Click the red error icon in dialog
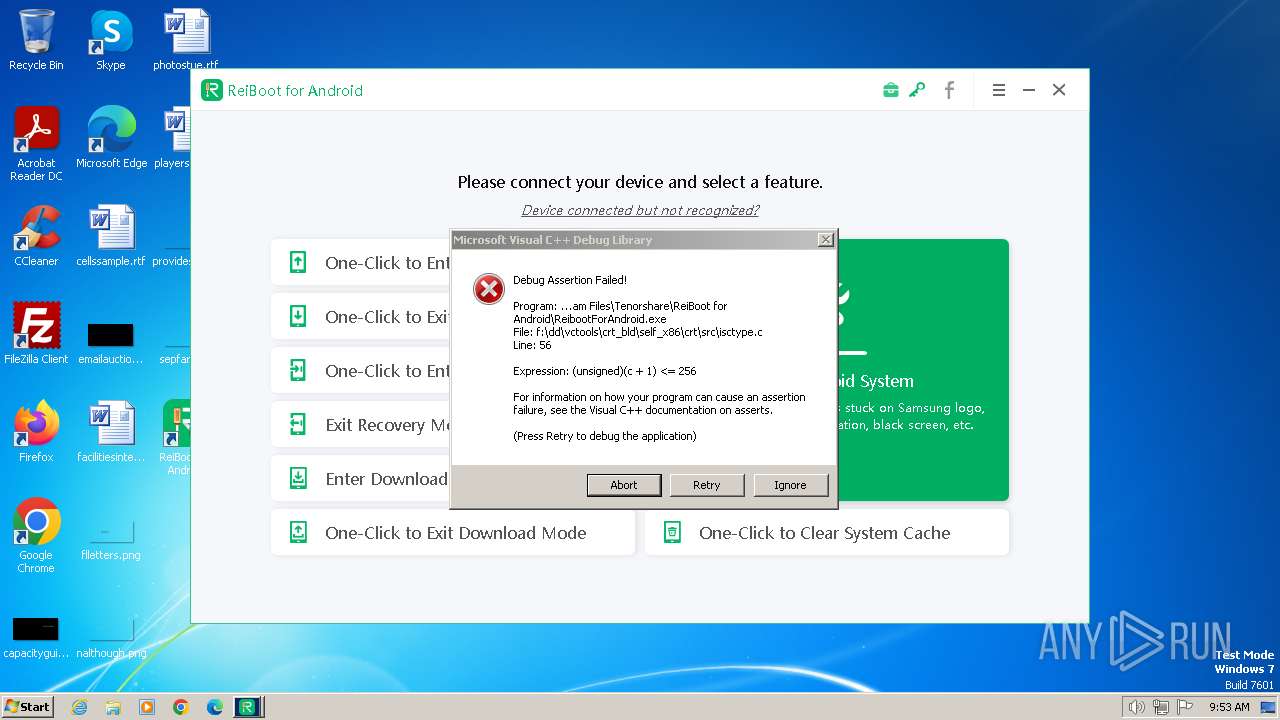 pos(488,289)
